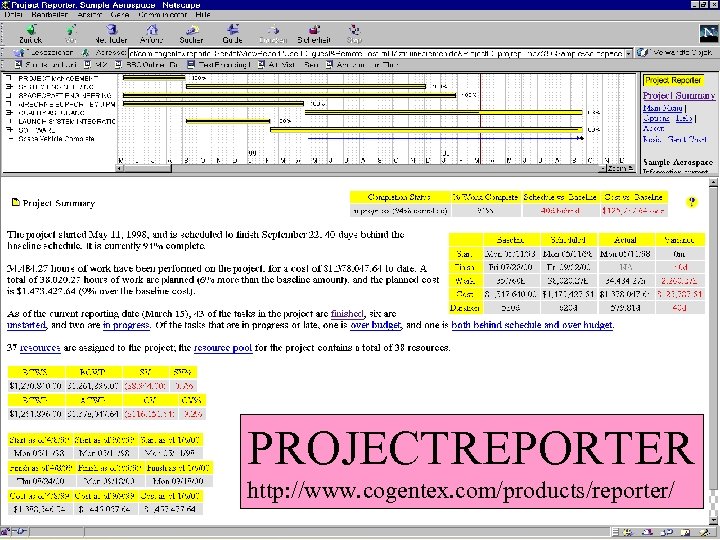Open the Bearbeiten menu
Image resolution: width=720 pixels, height=540 pixels.
50,15
